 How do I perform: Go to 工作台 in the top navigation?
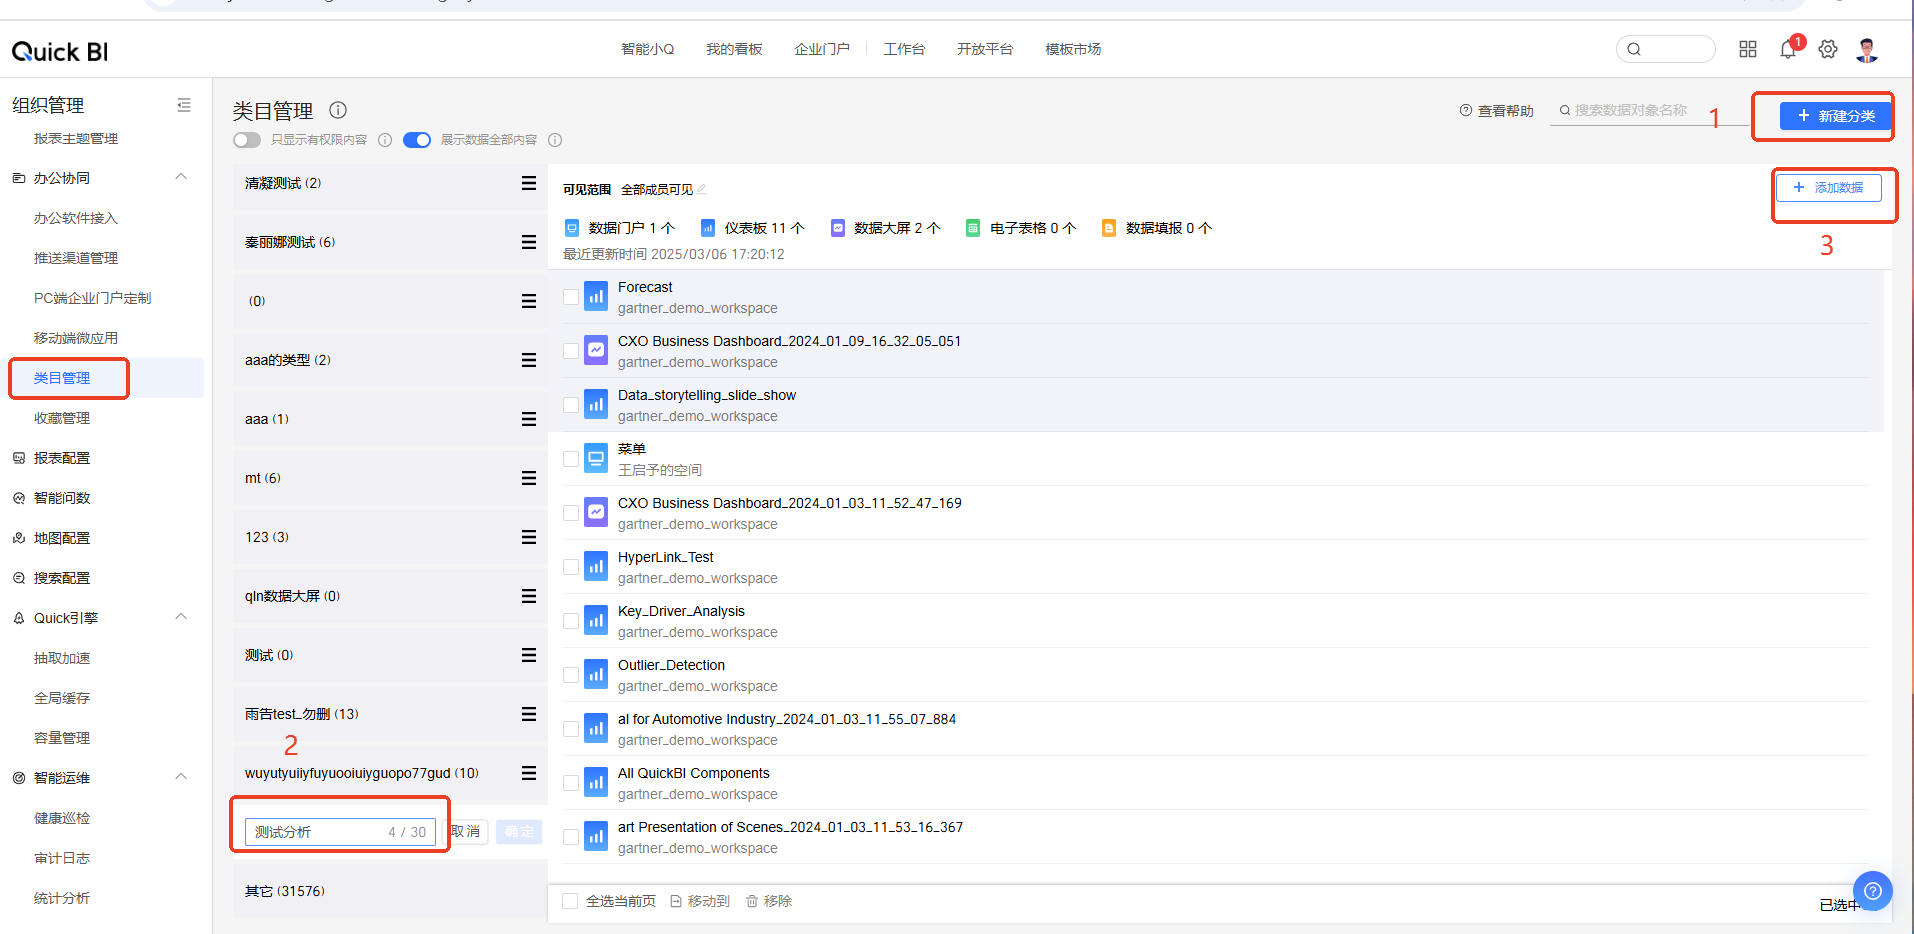(904, 49)
